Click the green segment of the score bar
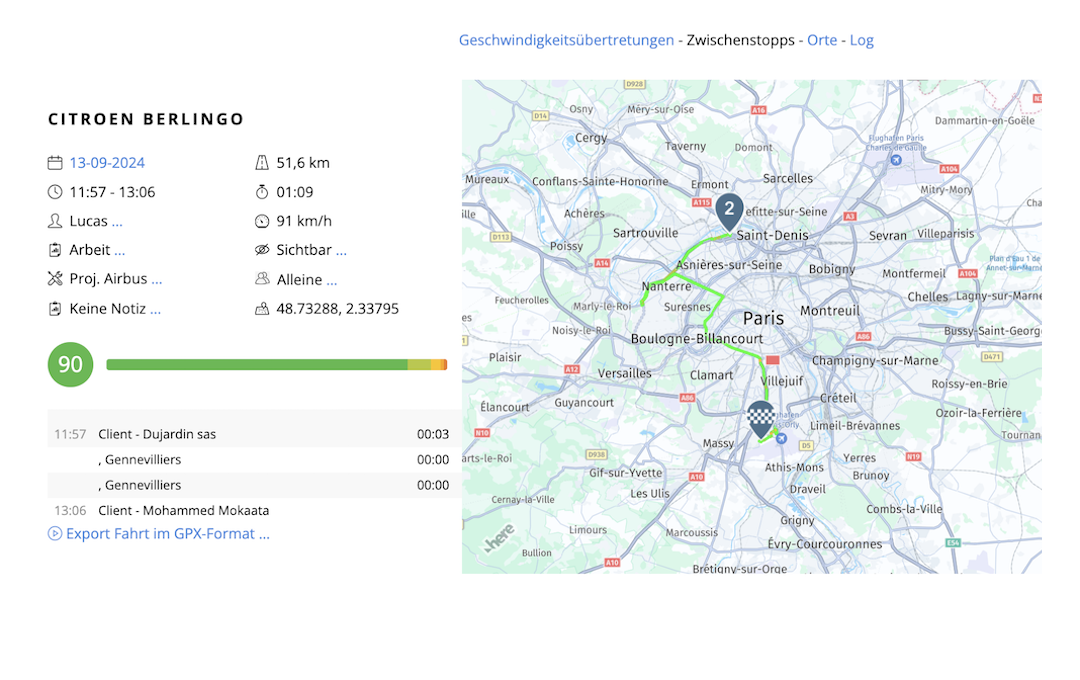1080x680 pixels. pyautogui.click(x=257, y=364)
